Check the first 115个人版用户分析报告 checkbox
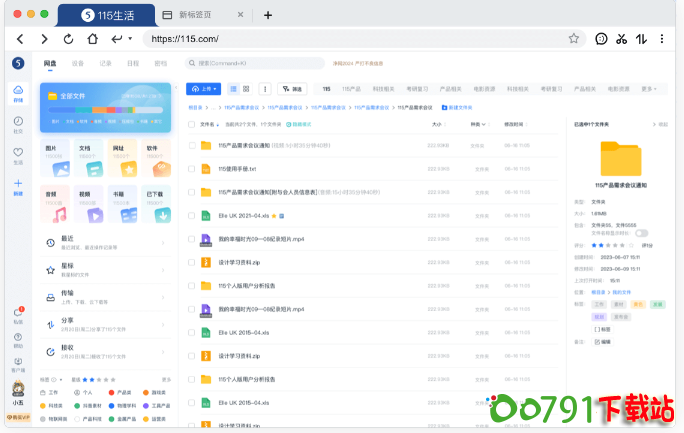Image resolution: width=684 pixels, height=433 pixels. click(192, 286)
